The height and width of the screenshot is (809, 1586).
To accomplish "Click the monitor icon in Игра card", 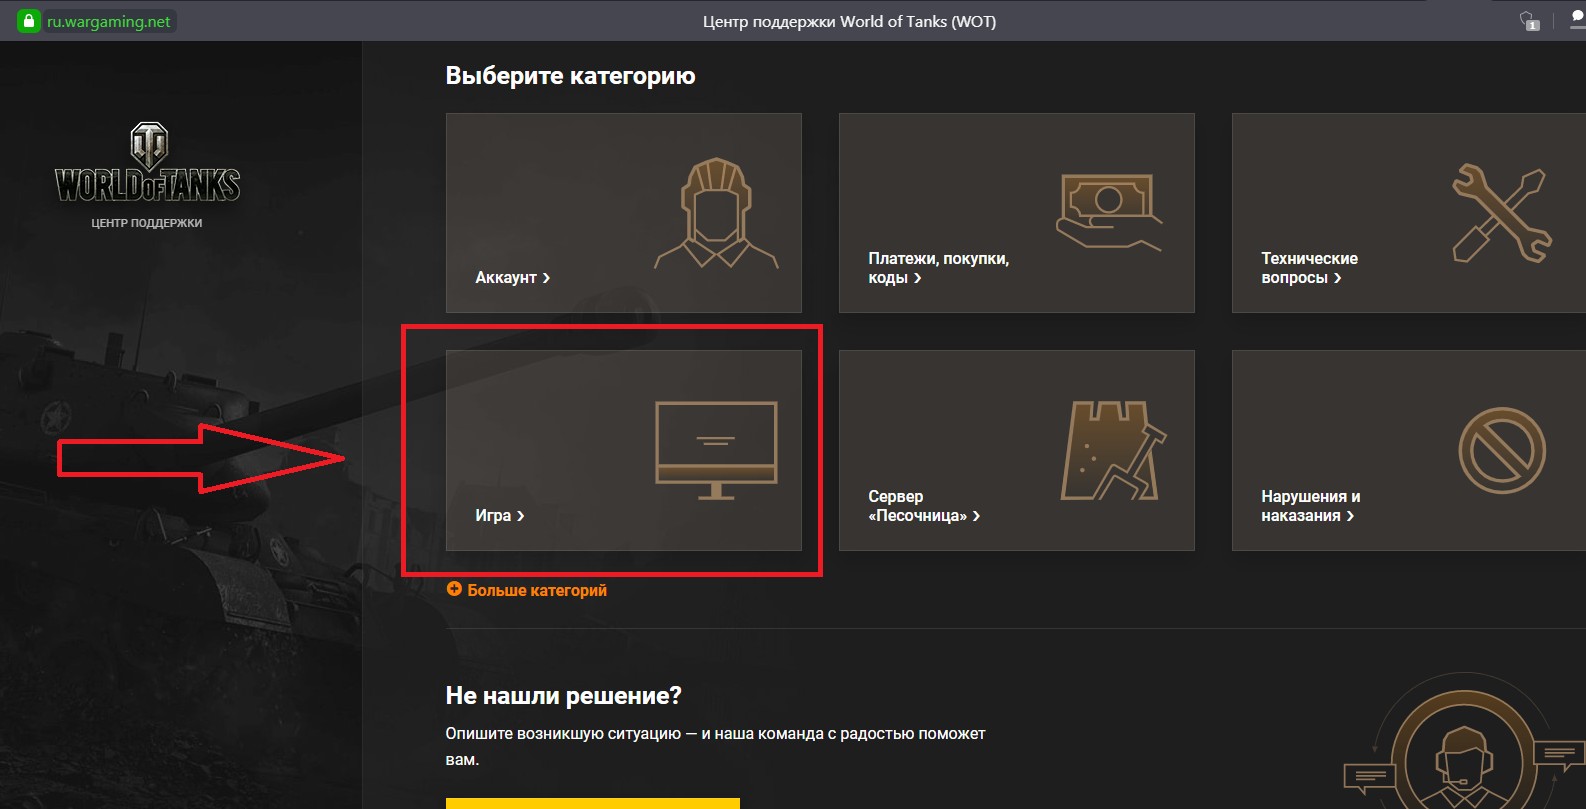I will point(716,450).
